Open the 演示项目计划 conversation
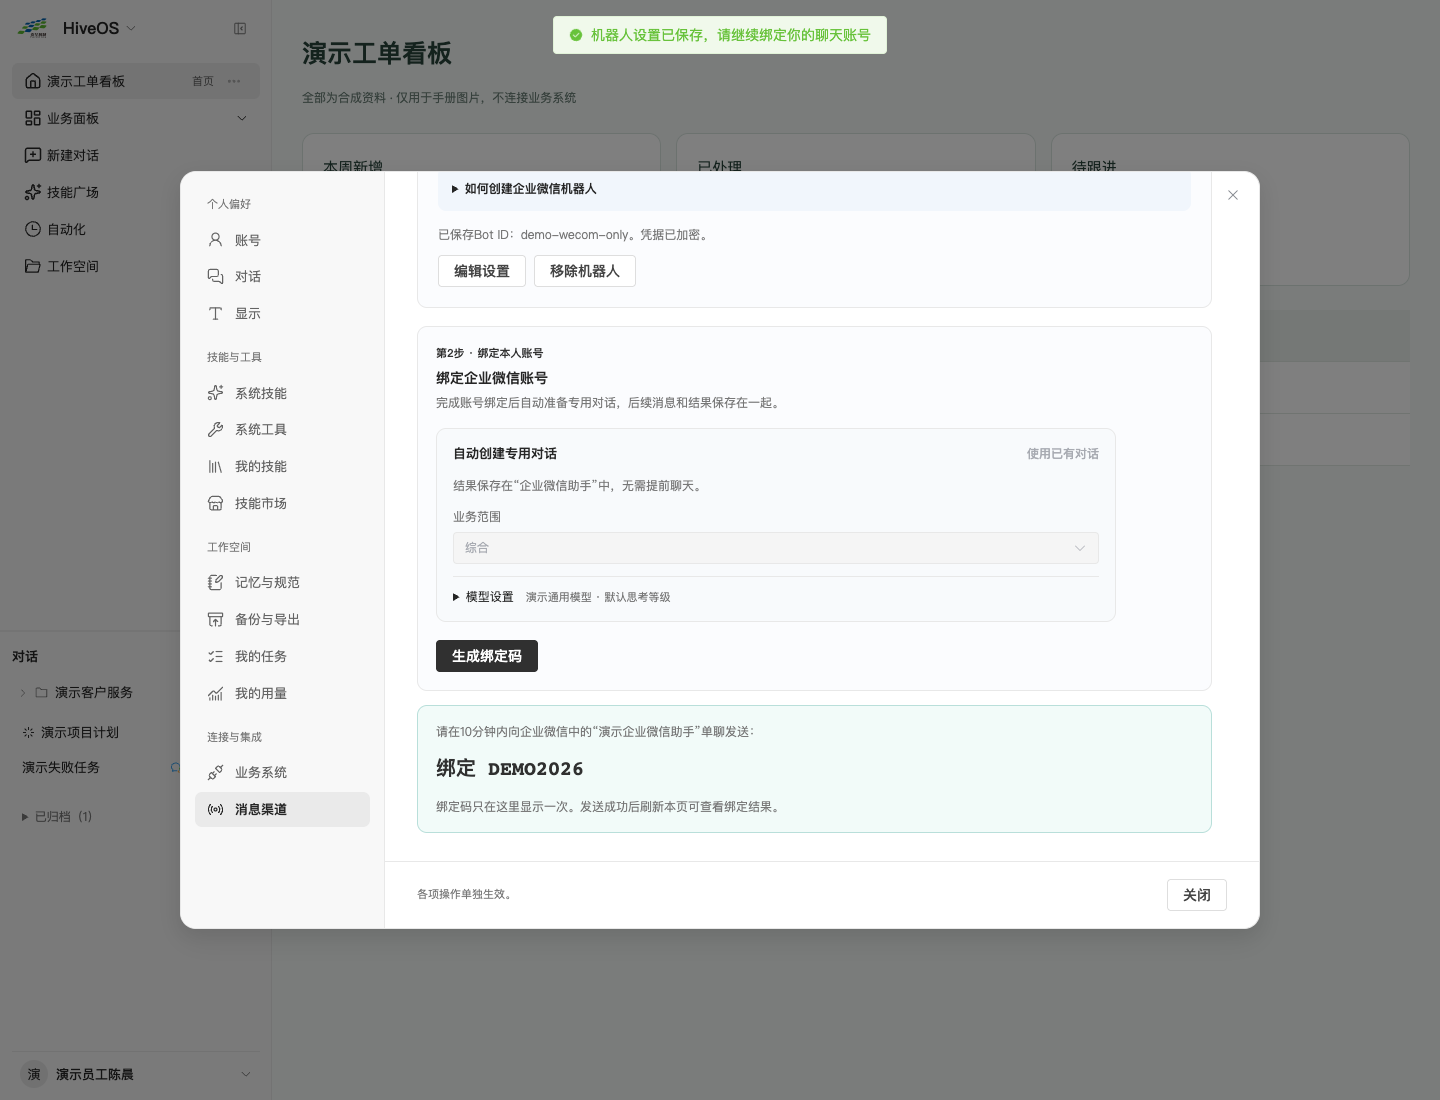This screenshot has width=1440, height=1100. click(x=80, y=732)
